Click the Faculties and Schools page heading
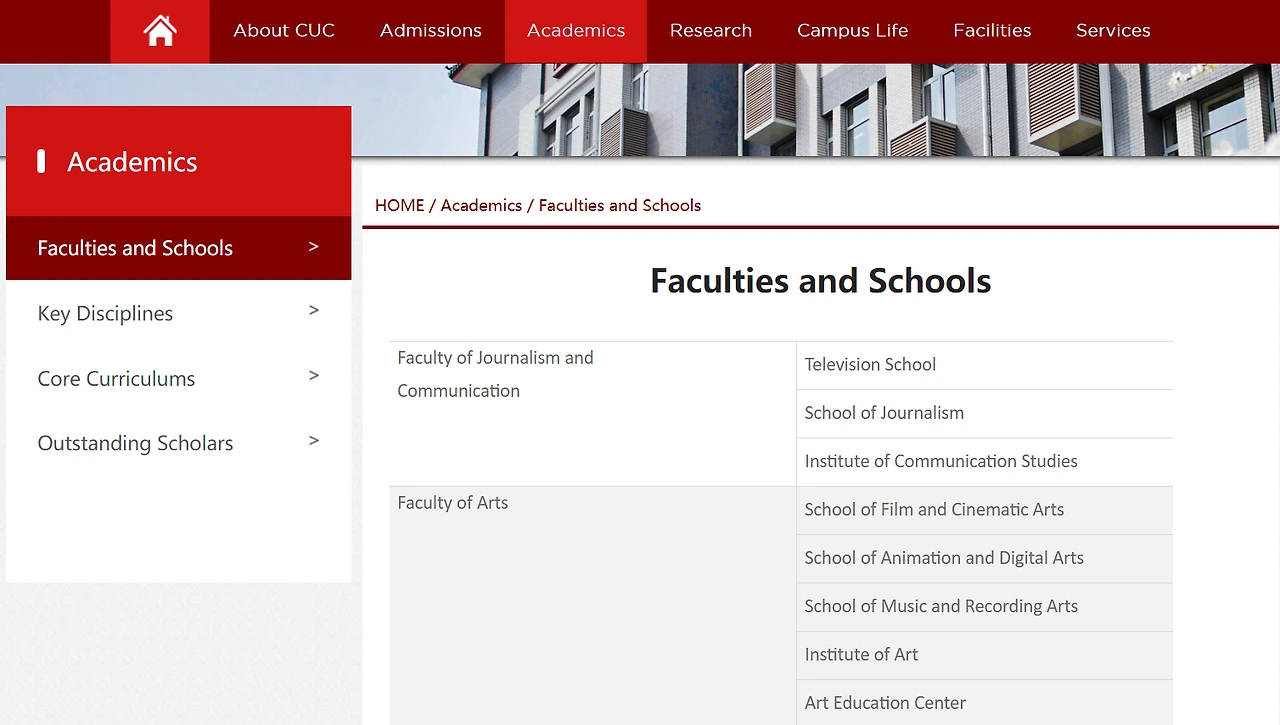The image size is (1280, 725). pyautogui.click(x=820, y=281)
